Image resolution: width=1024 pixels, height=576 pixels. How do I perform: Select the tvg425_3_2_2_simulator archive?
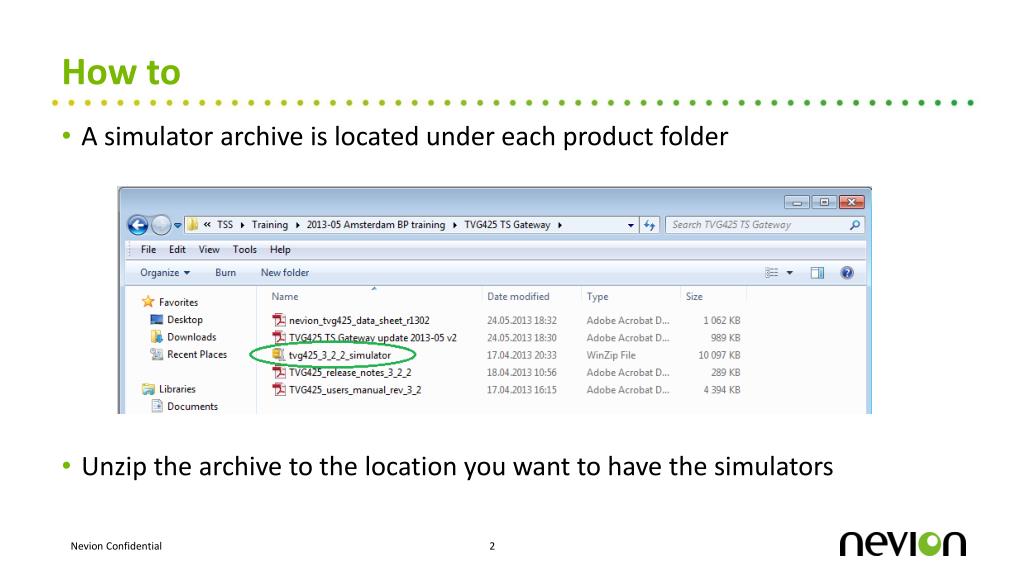[340, 355]
